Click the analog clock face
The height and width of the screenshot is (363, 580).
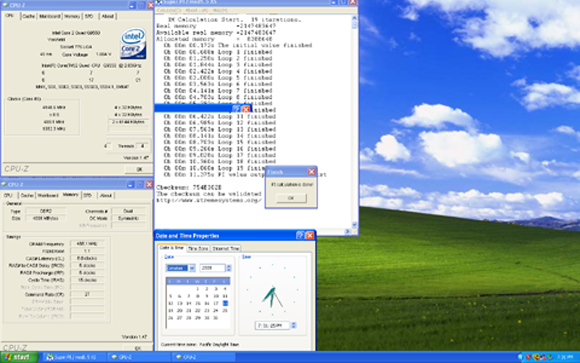click(x=273, y=289)
